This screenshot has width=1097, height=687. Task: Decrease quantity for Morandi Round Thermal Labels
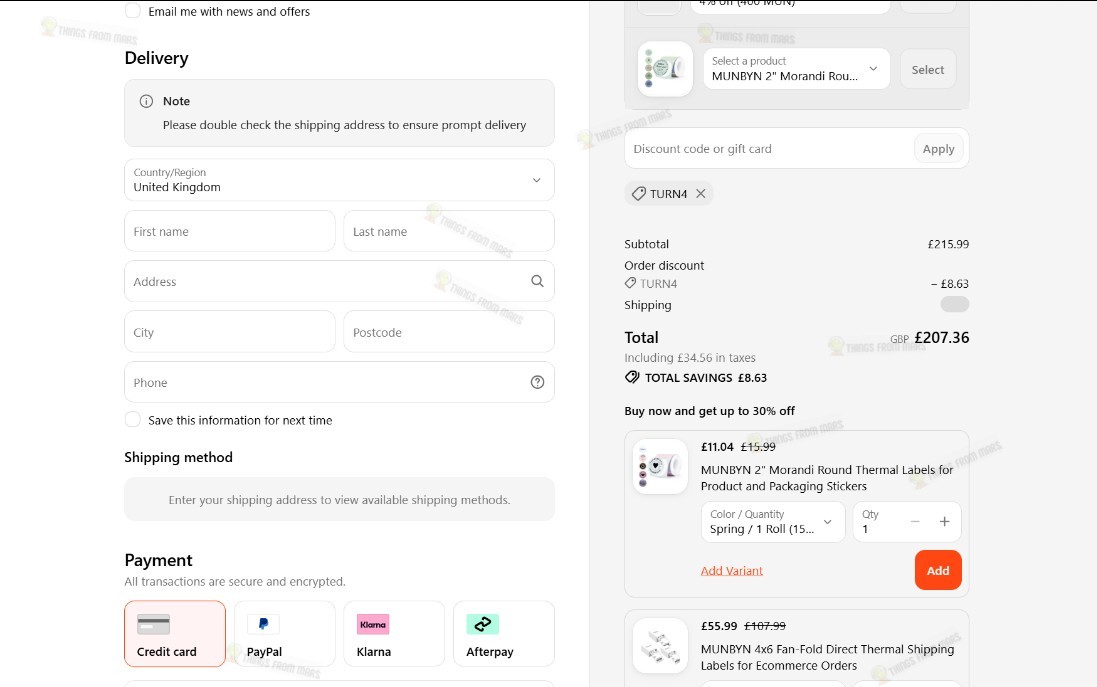pos(915,521)
